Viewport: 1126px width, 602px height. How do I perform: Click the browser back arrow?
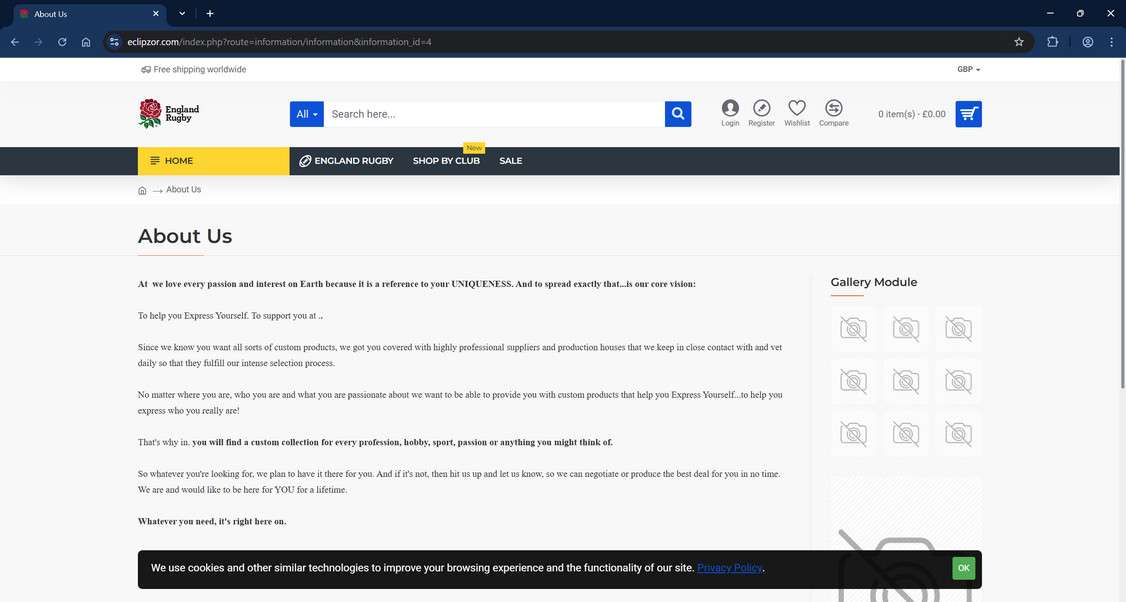pos(15,42)
